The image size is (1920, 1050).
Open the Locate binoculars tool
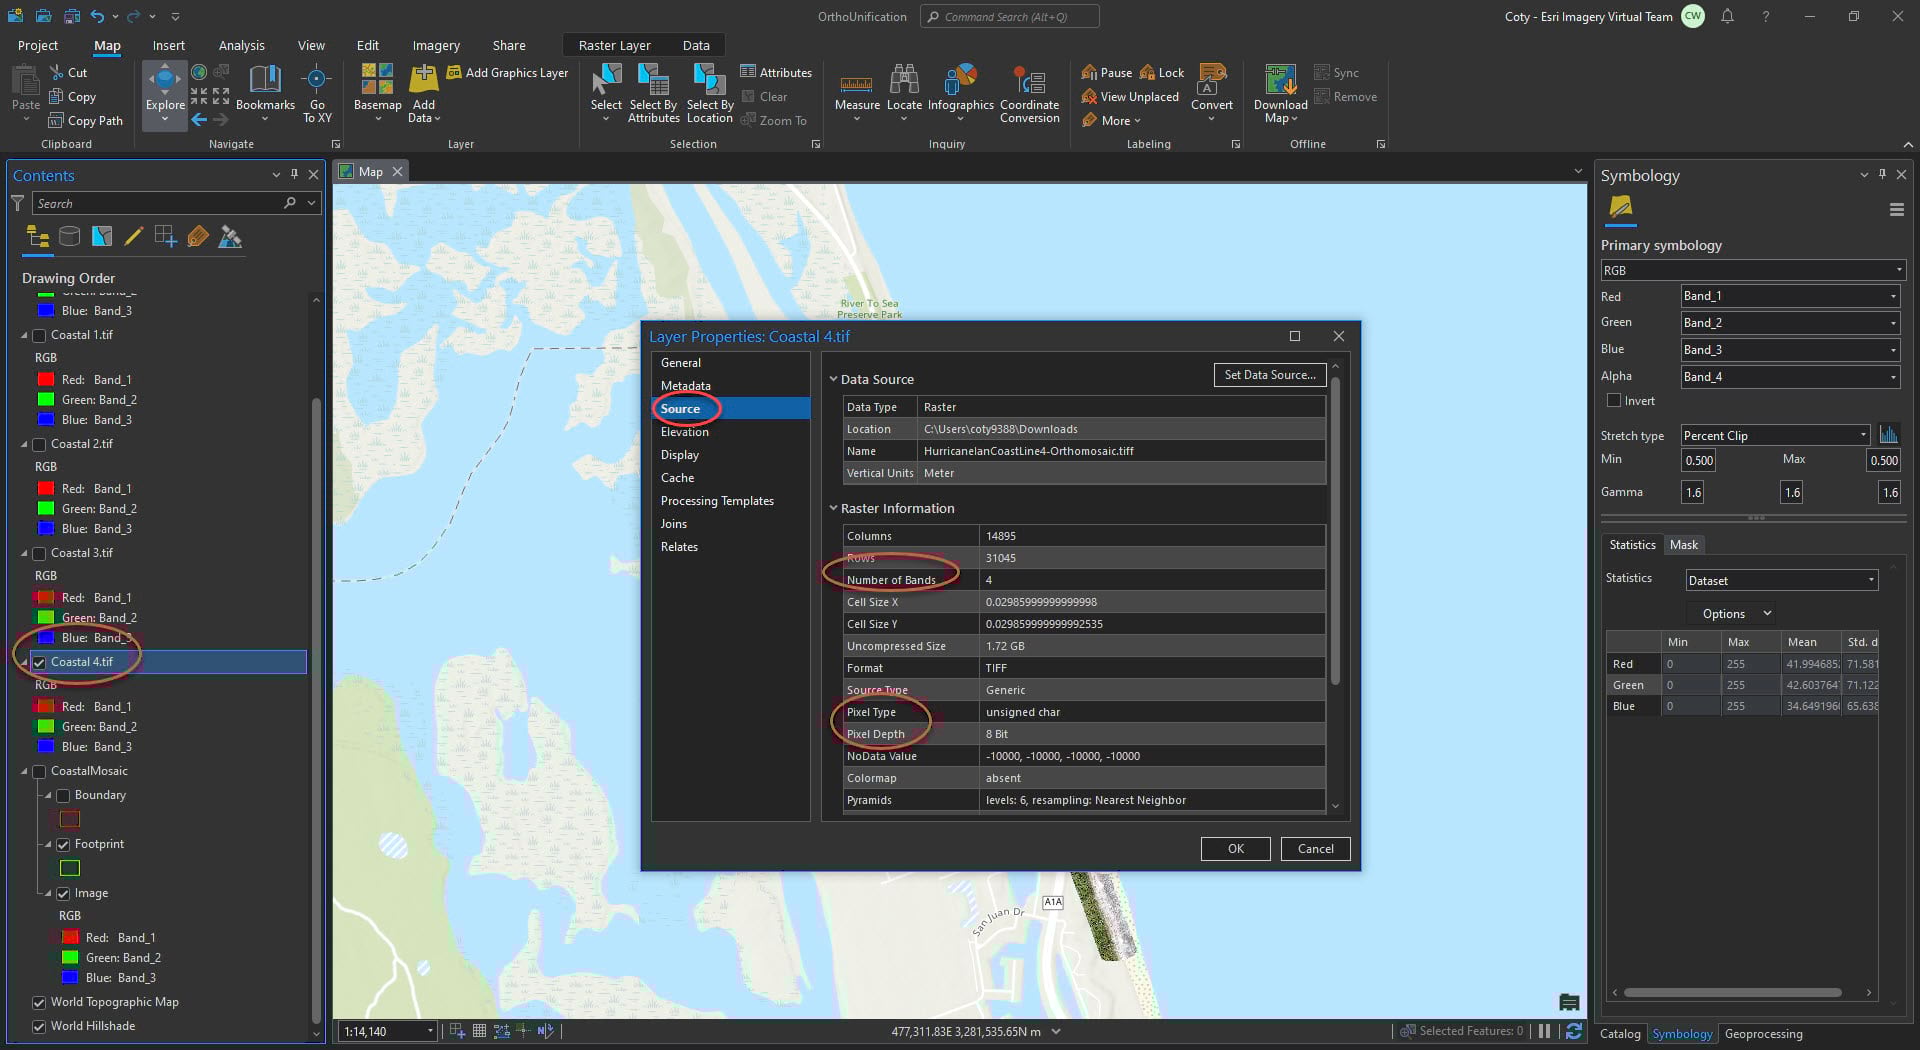point(904,80)
